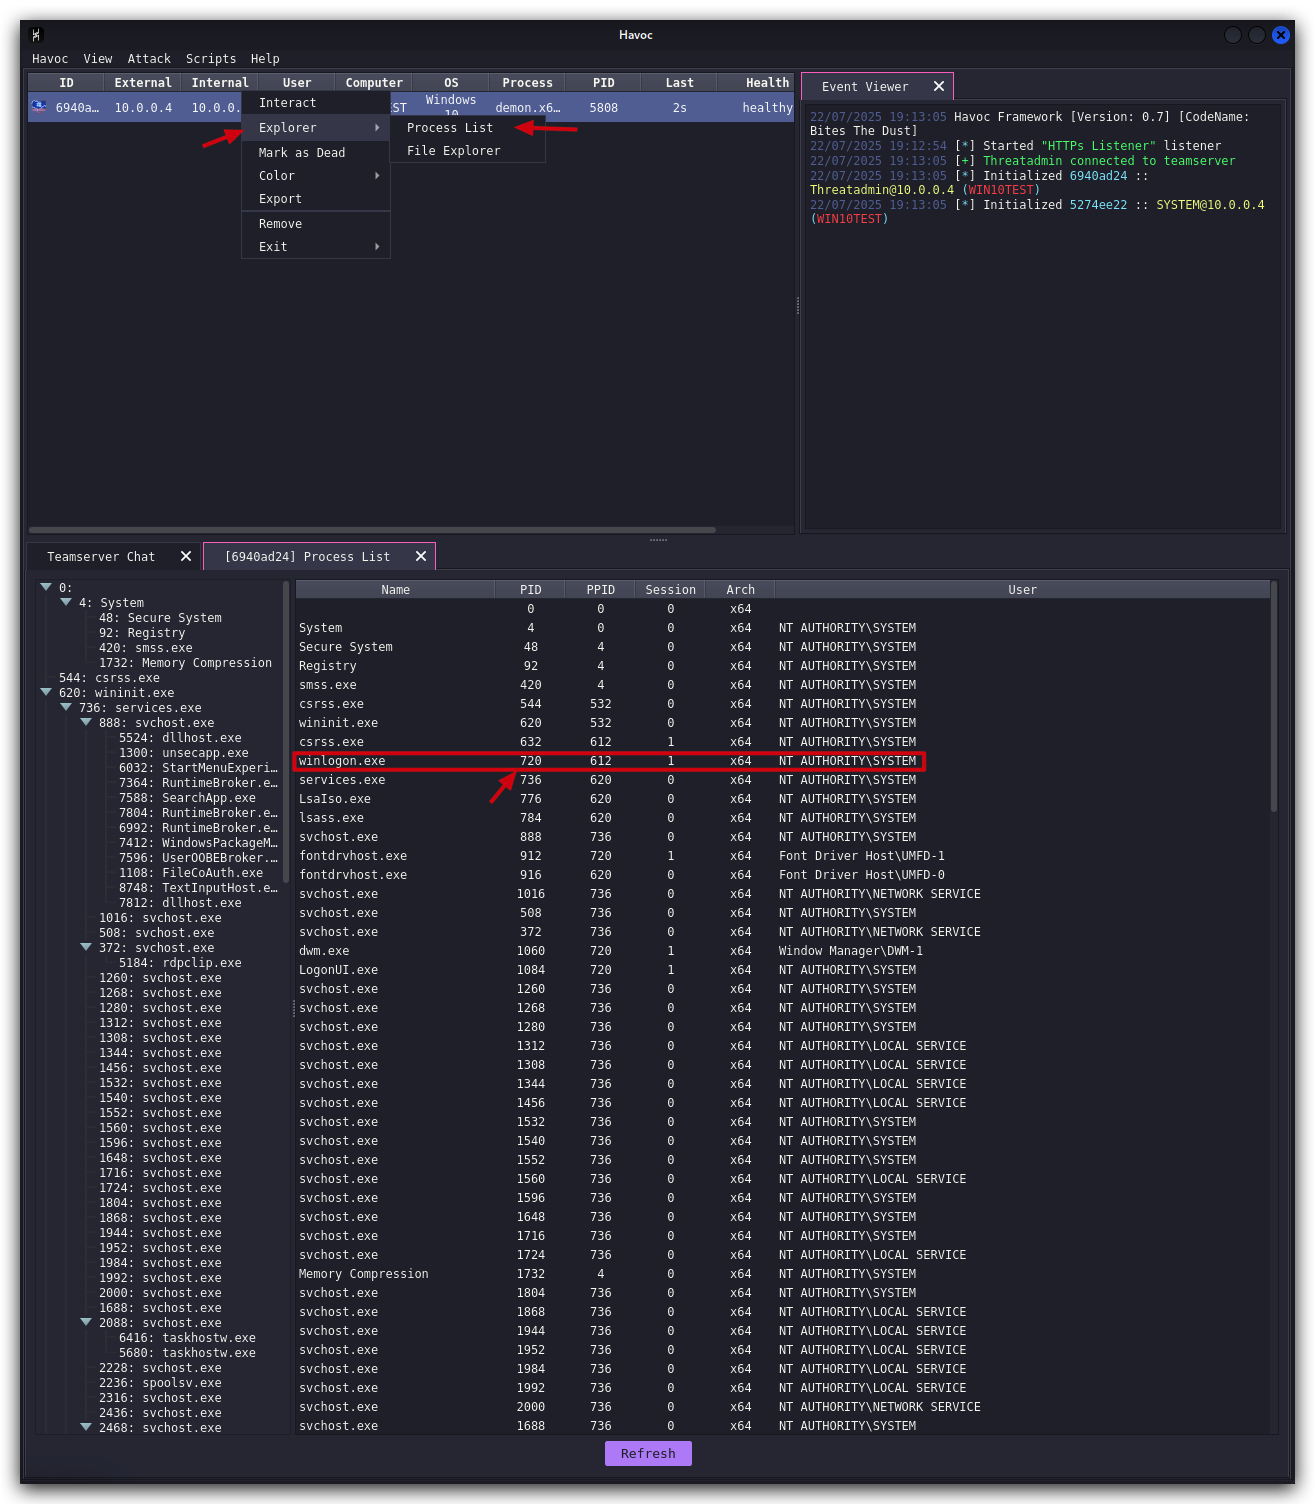Click the Refresh button
The image size is (1315, 1504).
[x=648, y=1453]
